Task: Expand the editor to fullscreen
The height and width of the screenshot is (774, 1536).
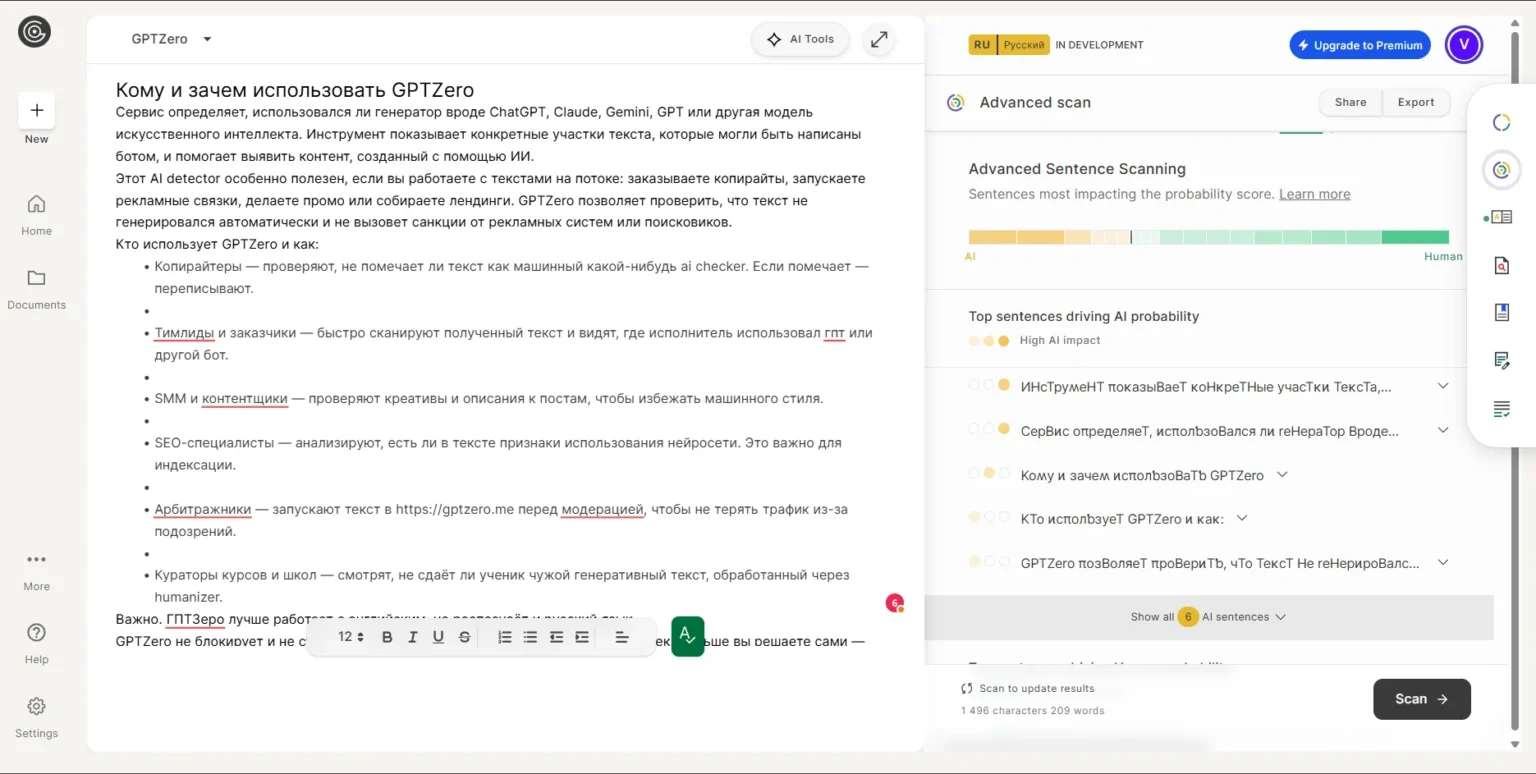Action: pyautogui.click(x=878, y=40)
